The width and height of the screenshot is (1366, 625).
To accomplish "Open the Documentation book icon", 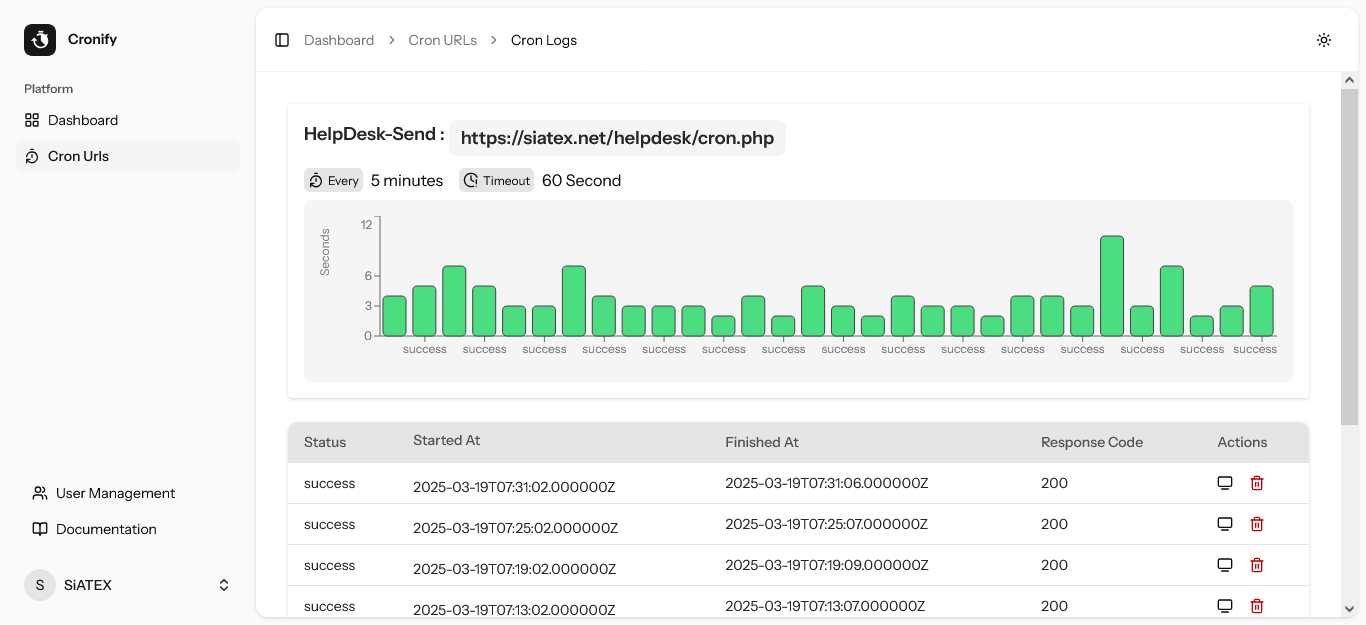I will (39, 528).
